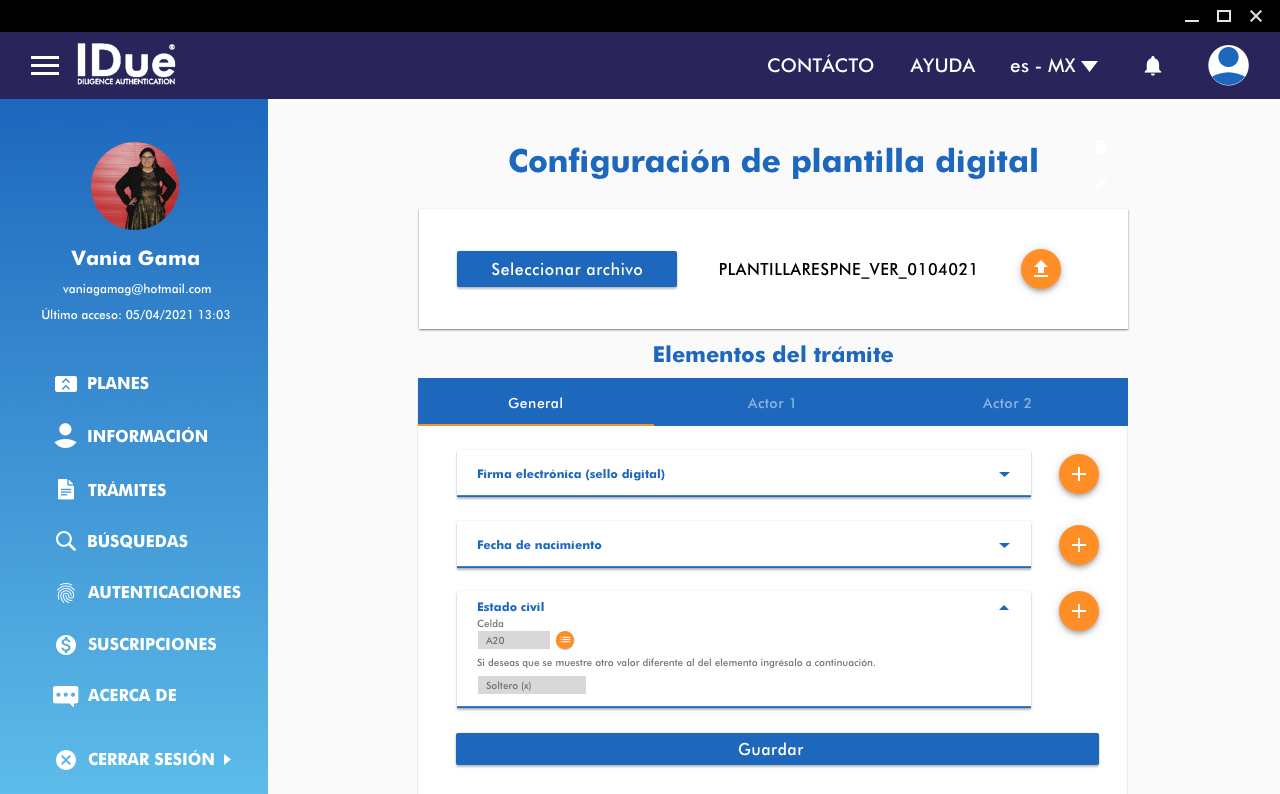Screen dimensions: 1280x794
Task: Switch to the Actor 2 tab
Action: click(x=1007, y=403)
